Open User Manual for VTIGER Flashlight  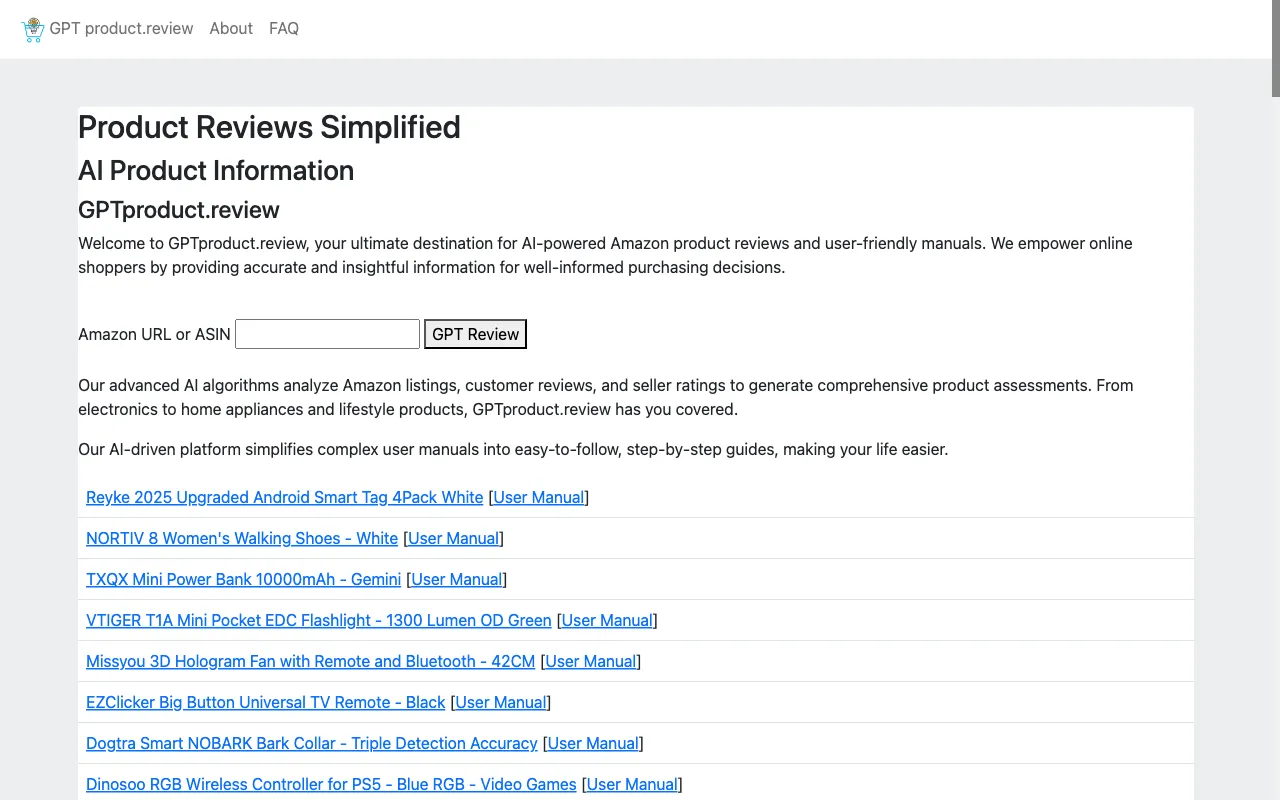tap(607, 620)
